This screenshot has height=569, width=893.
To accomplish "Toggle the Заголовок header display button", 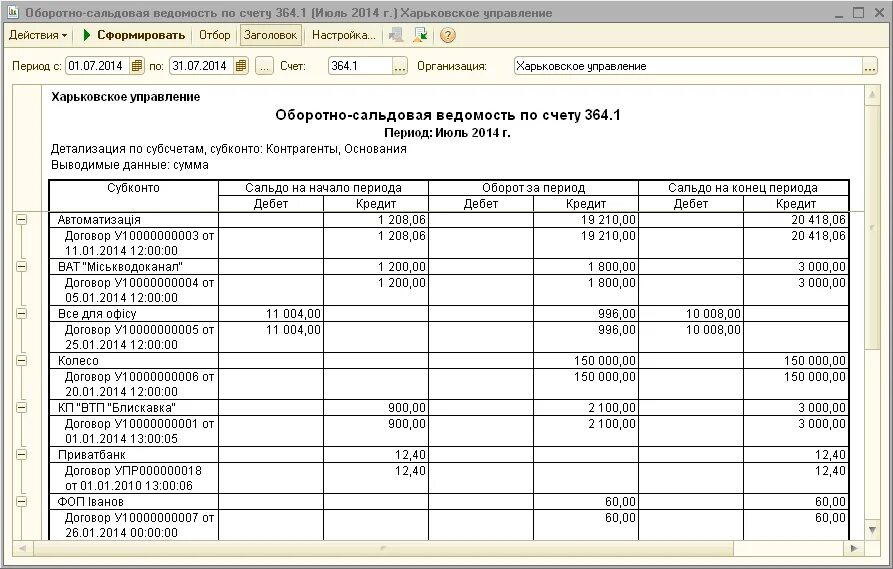I will [x=271, y=35].
